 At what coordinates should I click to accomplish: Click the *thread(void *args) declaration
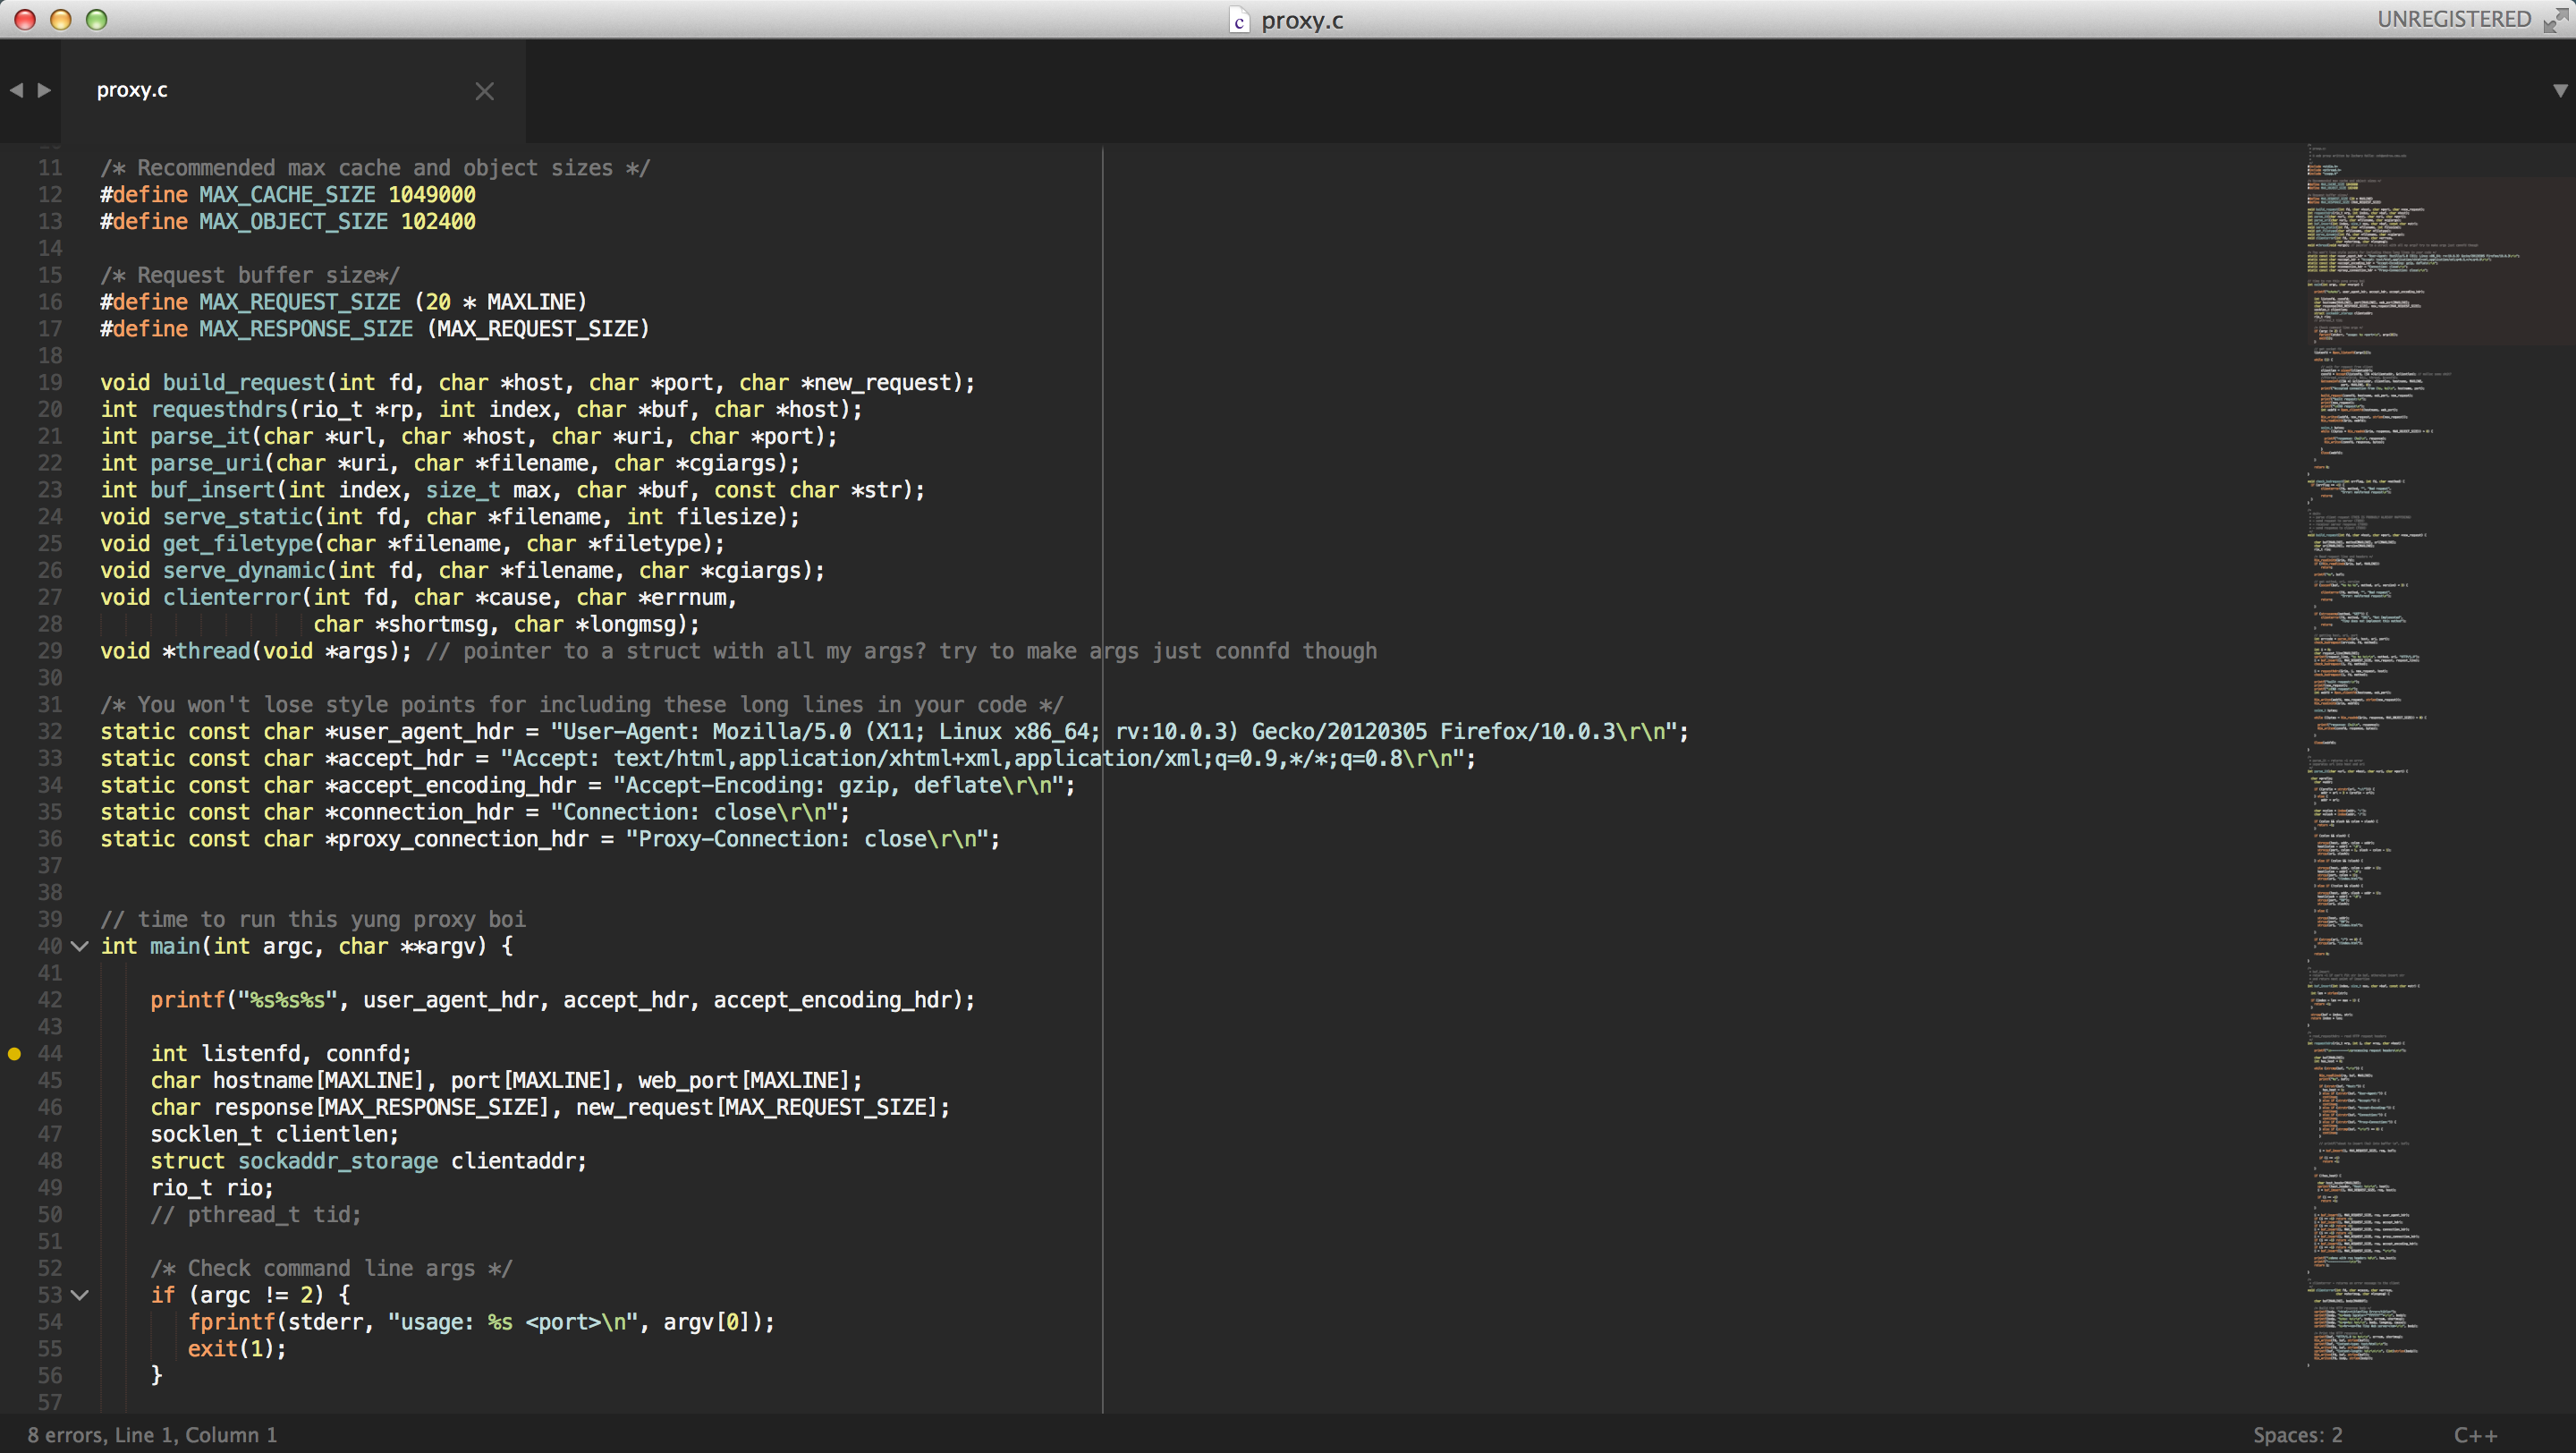pos(256,651)
